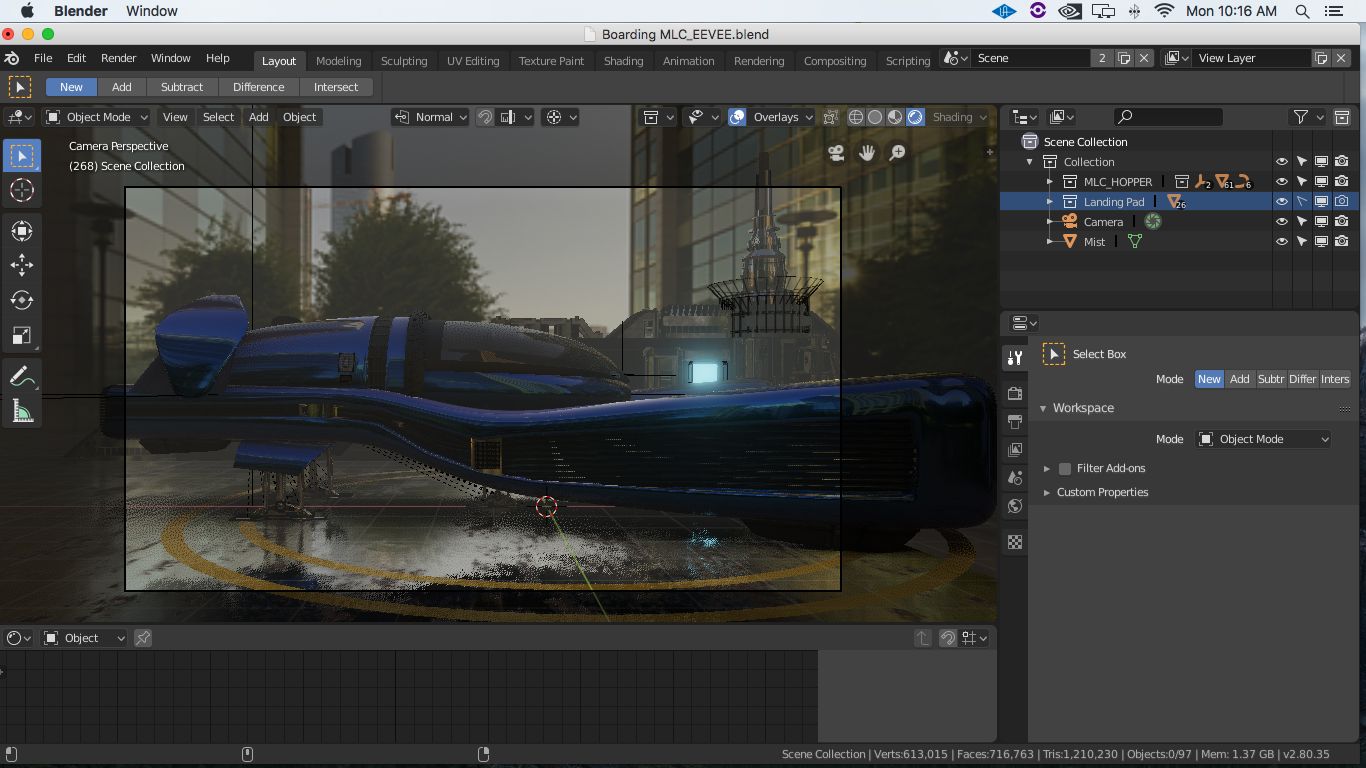This screenshot has width=1366, height=768.
Task: Activate the Move tool
Action: tap(21, 265)
